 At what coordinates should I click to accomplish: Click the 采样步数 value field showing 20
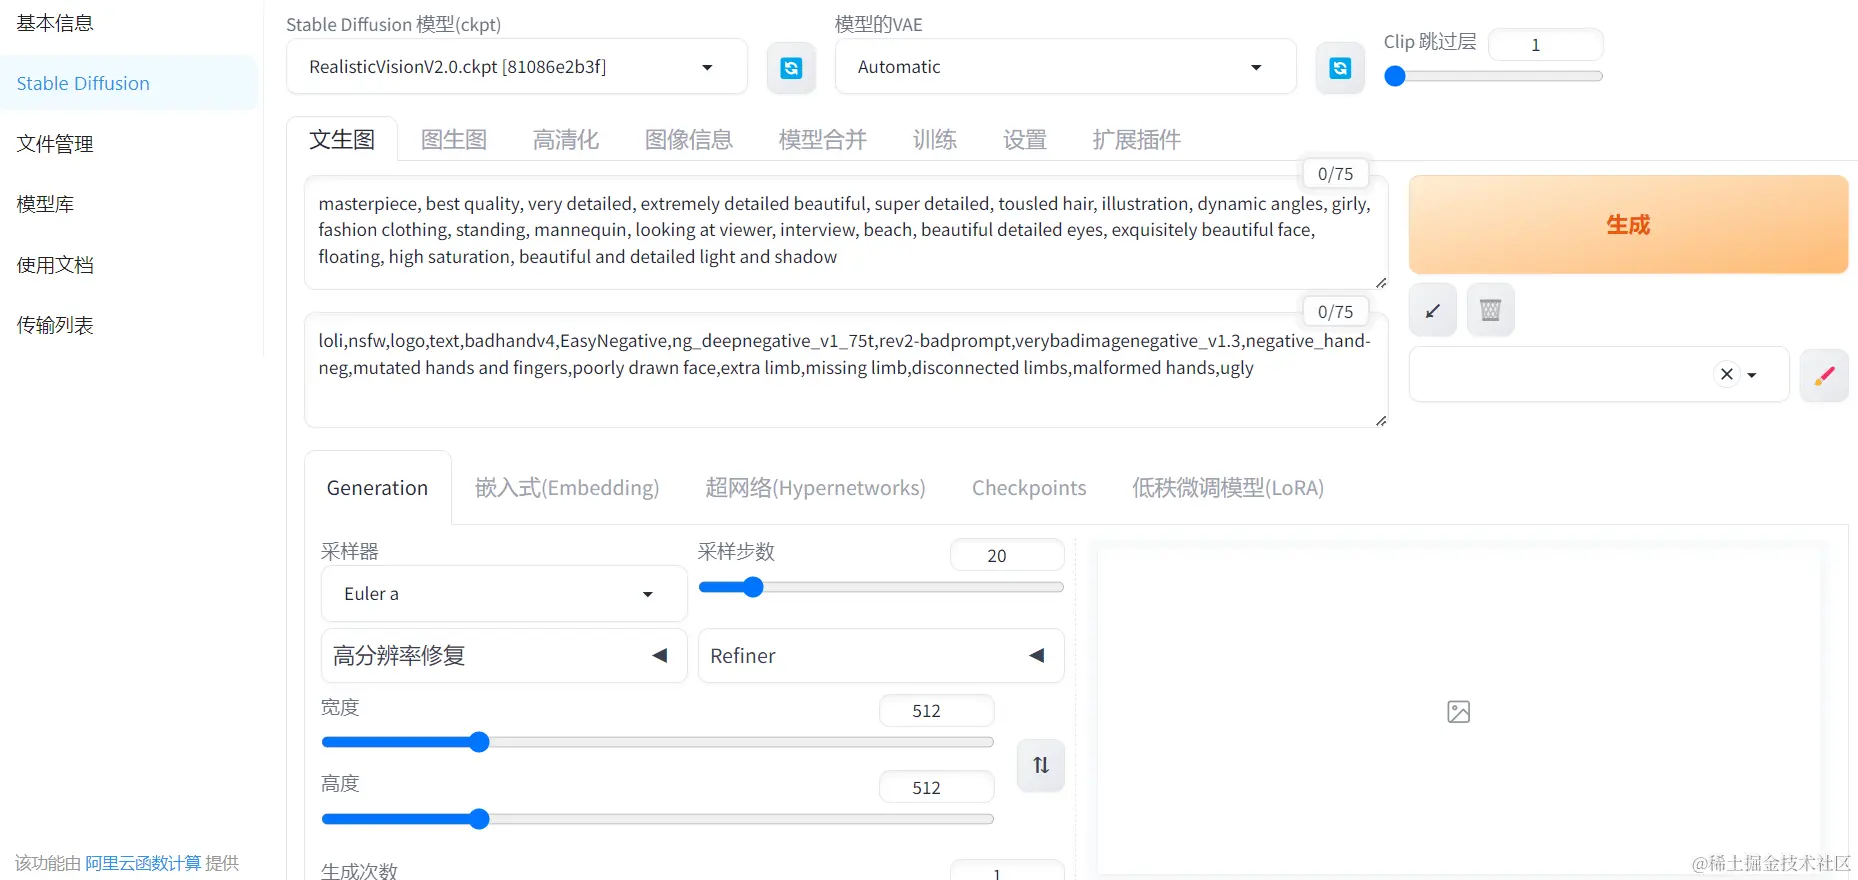point(1007,555)
